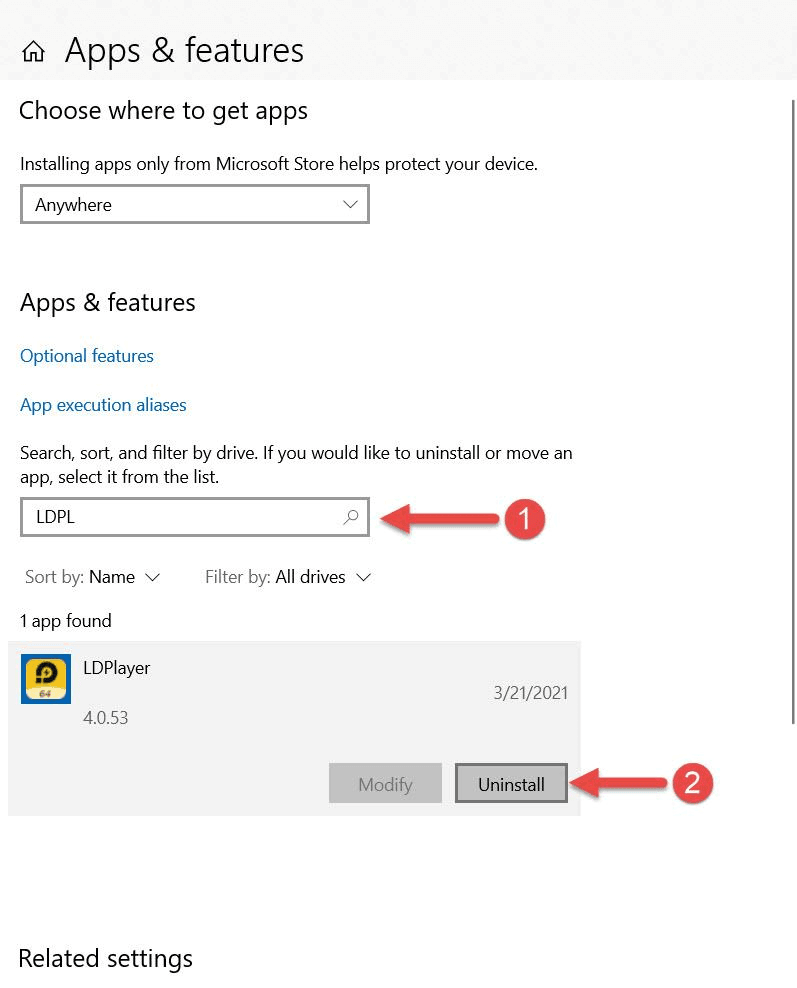Click the red circle numbered 2
This screenshot has width=797, height=988.
click(692, 783)
